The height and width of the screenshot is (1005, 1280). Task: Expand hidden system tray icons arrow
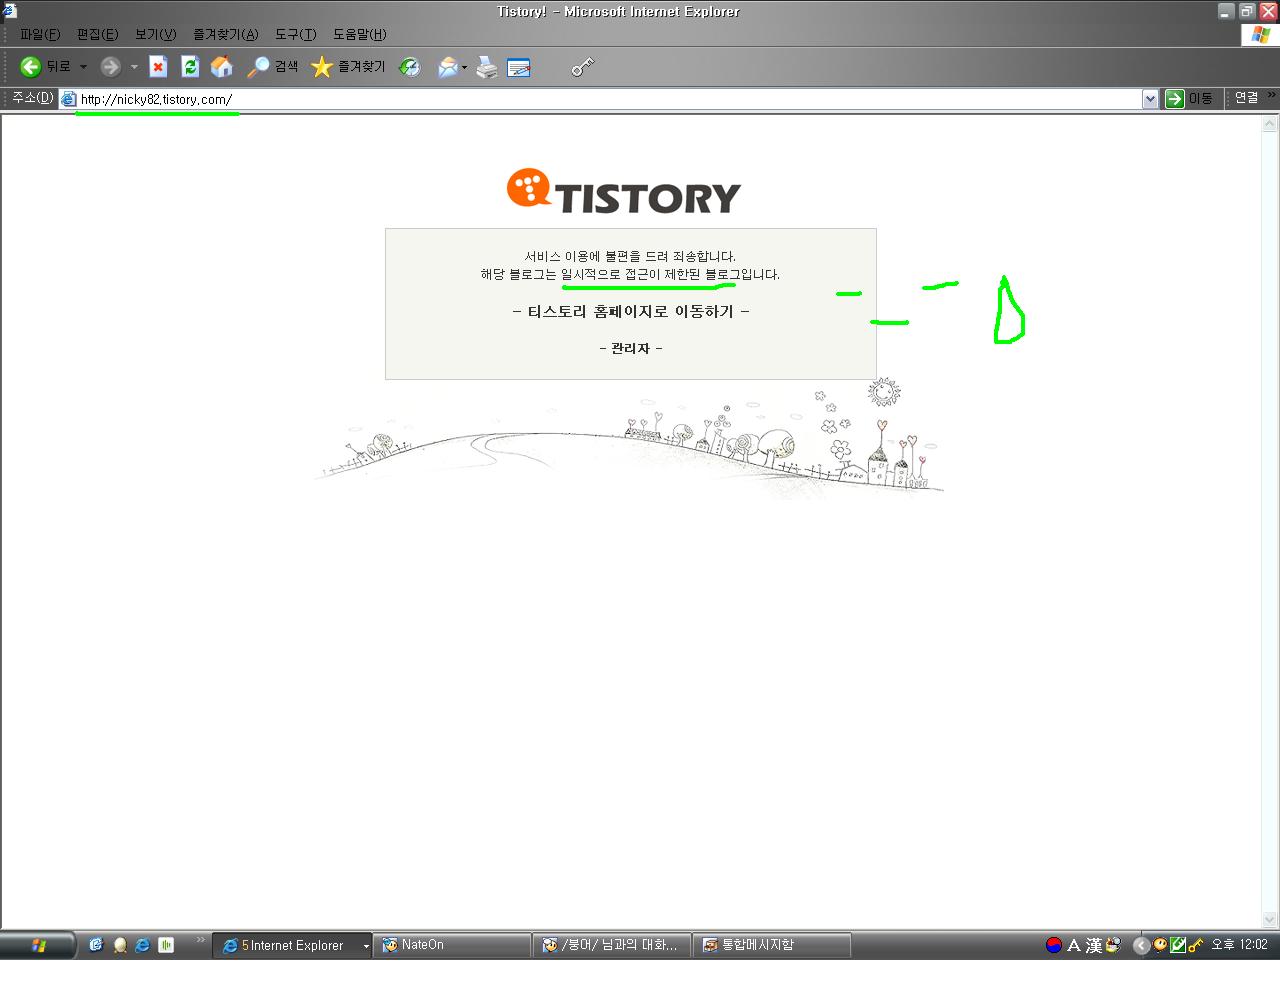point(1141,945)
